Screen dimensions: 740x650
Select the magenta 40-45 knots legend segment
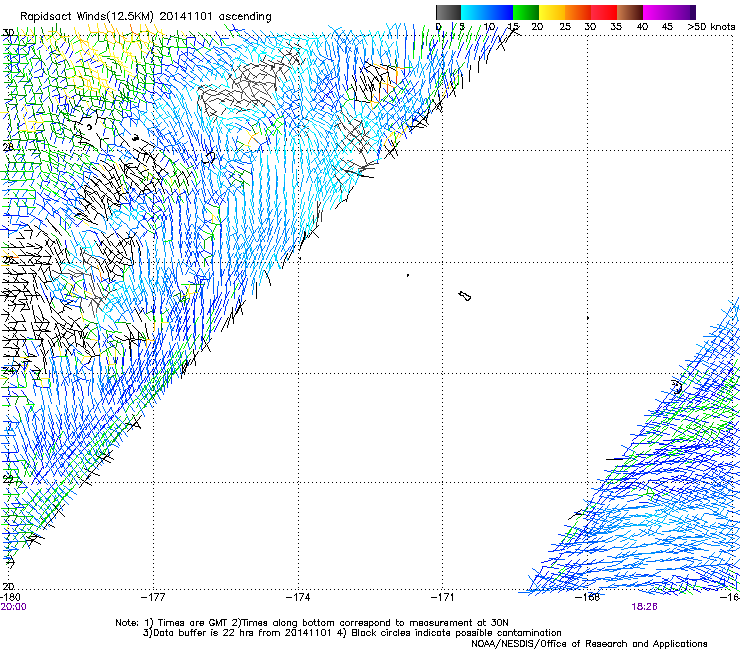tap(656, 12)
